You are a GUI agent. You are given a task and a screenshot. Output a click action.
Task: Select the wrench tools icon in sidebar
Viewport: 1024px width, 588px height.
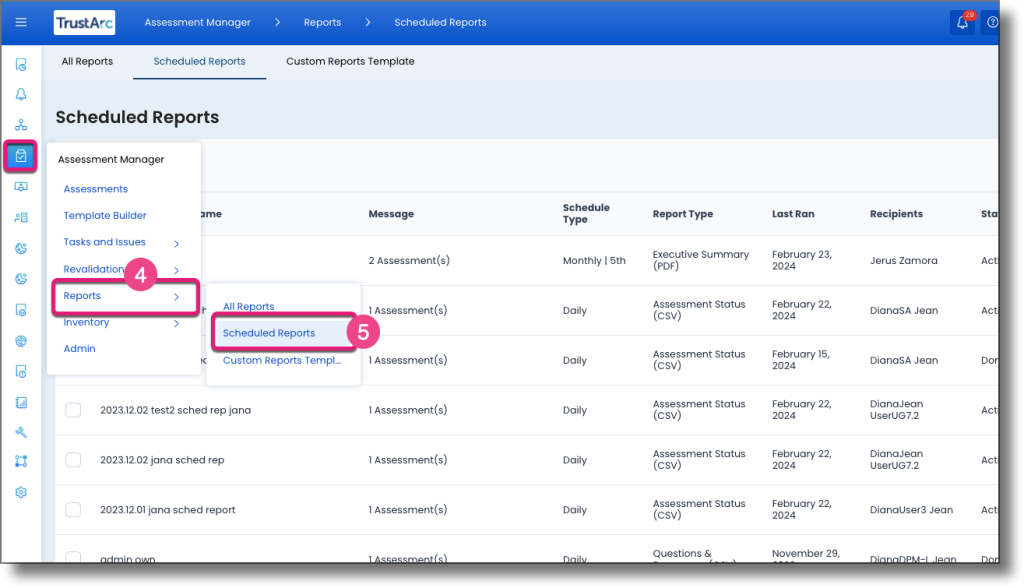click(x=20, y=434)
